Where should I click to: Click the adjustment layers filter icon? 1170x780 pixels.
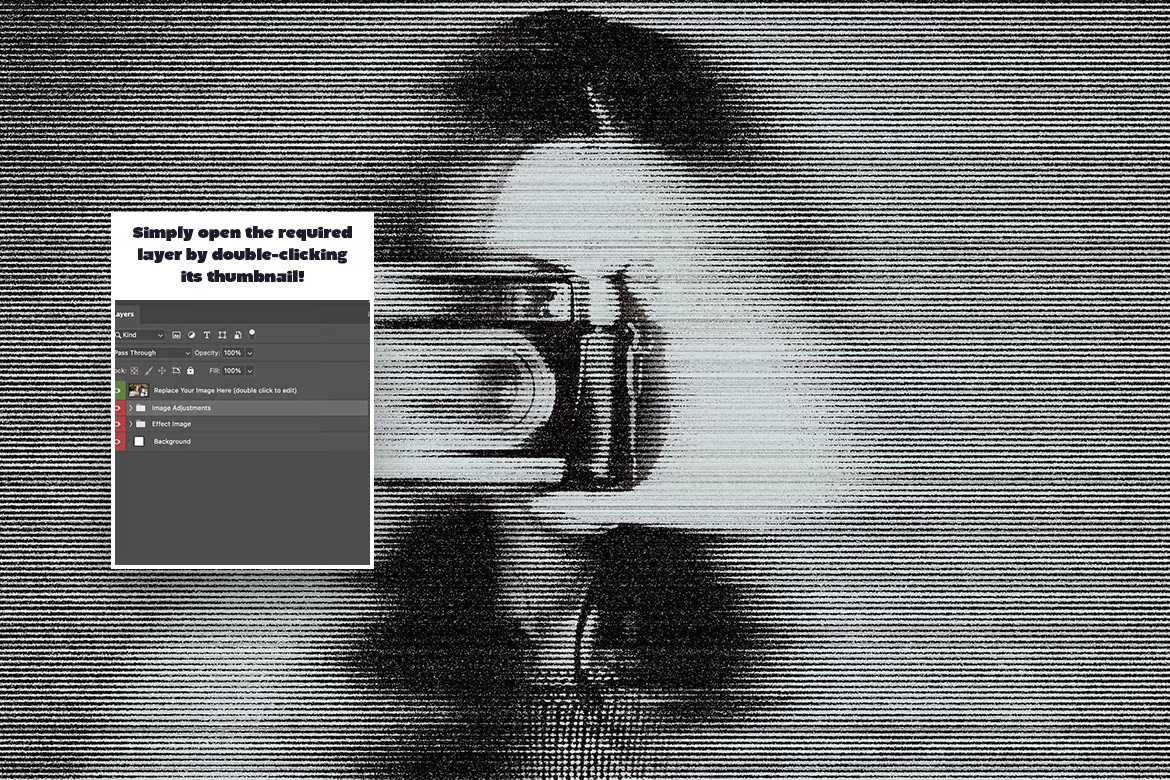click(192, 335)
